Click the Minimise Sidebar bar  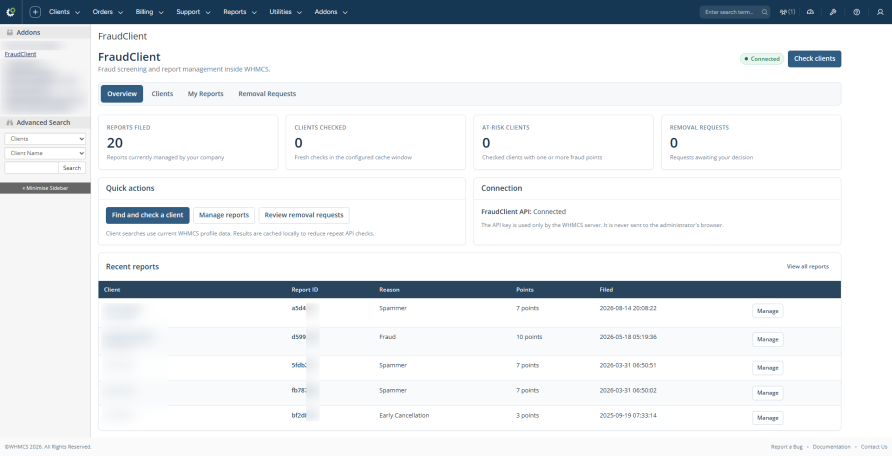tap(45, 188)
